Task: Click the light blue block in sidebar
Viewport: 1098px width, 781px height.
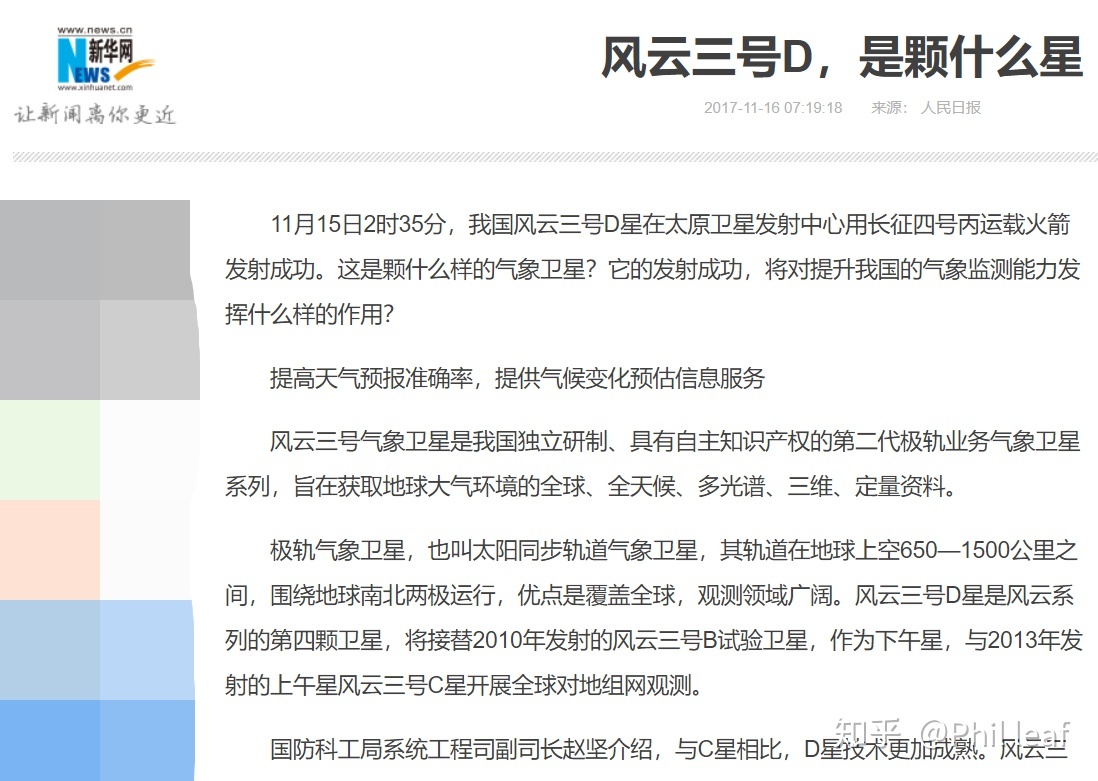Action: coord(100,650)
